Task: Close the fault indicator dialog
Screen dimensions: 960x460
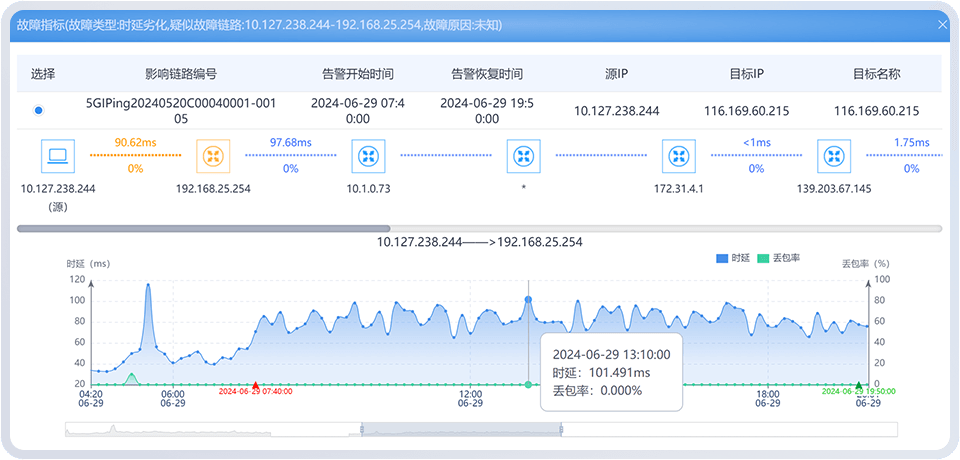Action: point(942,24)
